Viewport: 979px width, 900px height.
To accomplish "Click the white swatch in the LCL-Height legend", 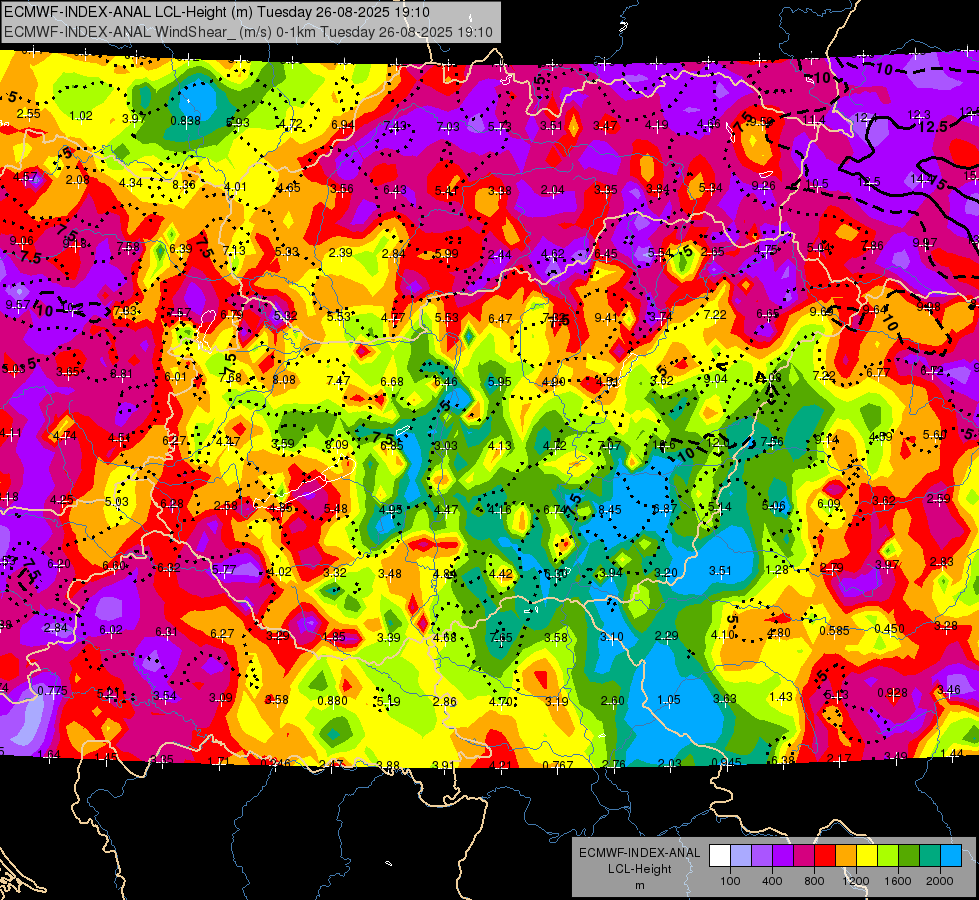I will (720, 856).
